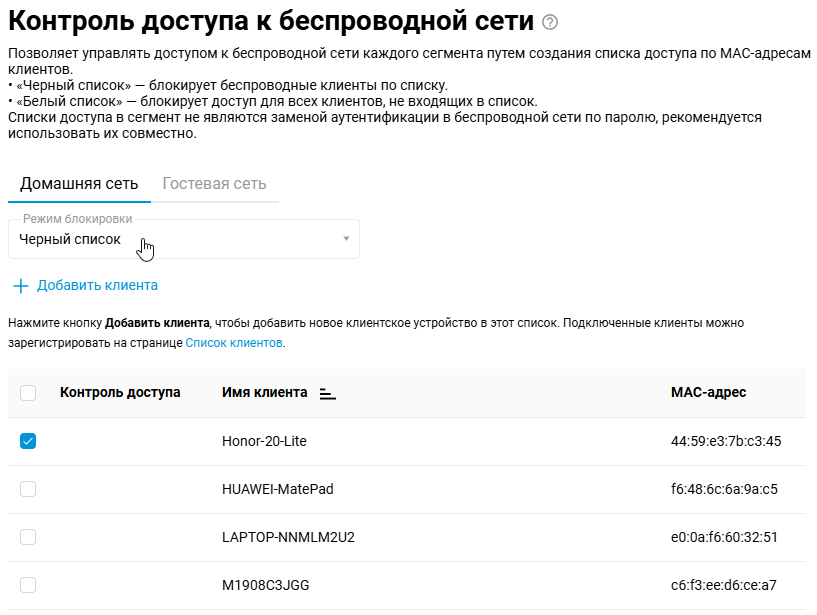
Task: Click the Добавить клиента text link
Action: click(97, 286)
